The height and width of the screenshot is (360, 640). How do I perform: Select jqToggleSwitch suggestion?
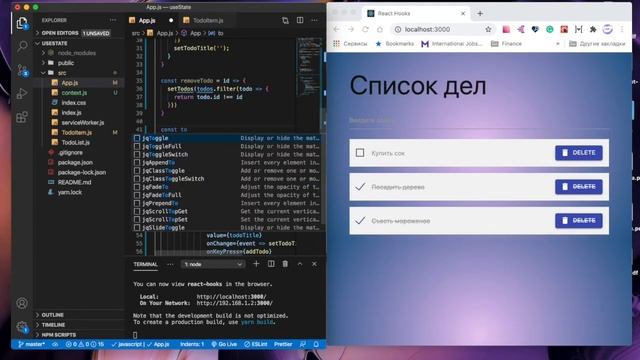[227, 155]
